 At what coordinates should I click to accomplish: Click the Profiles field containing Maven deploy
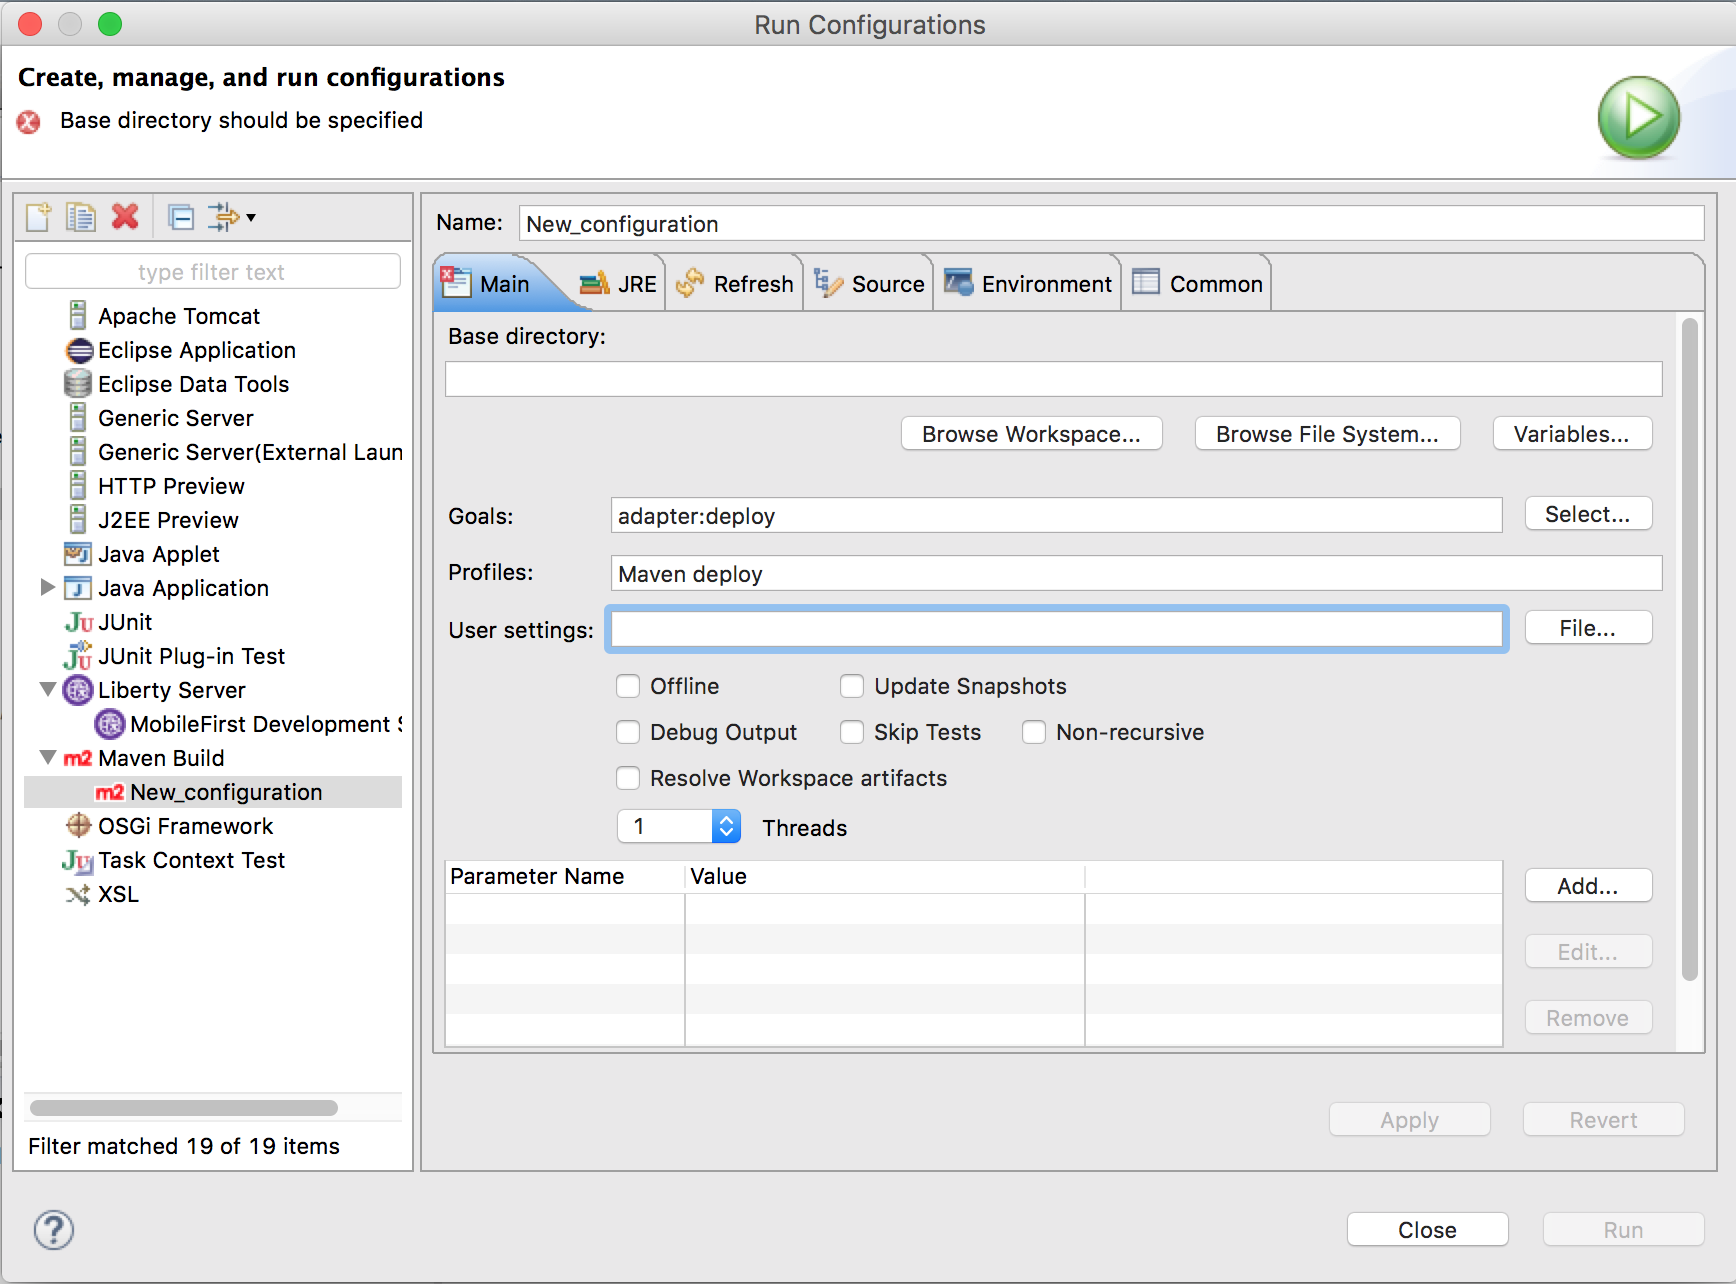coord(1137,574)
